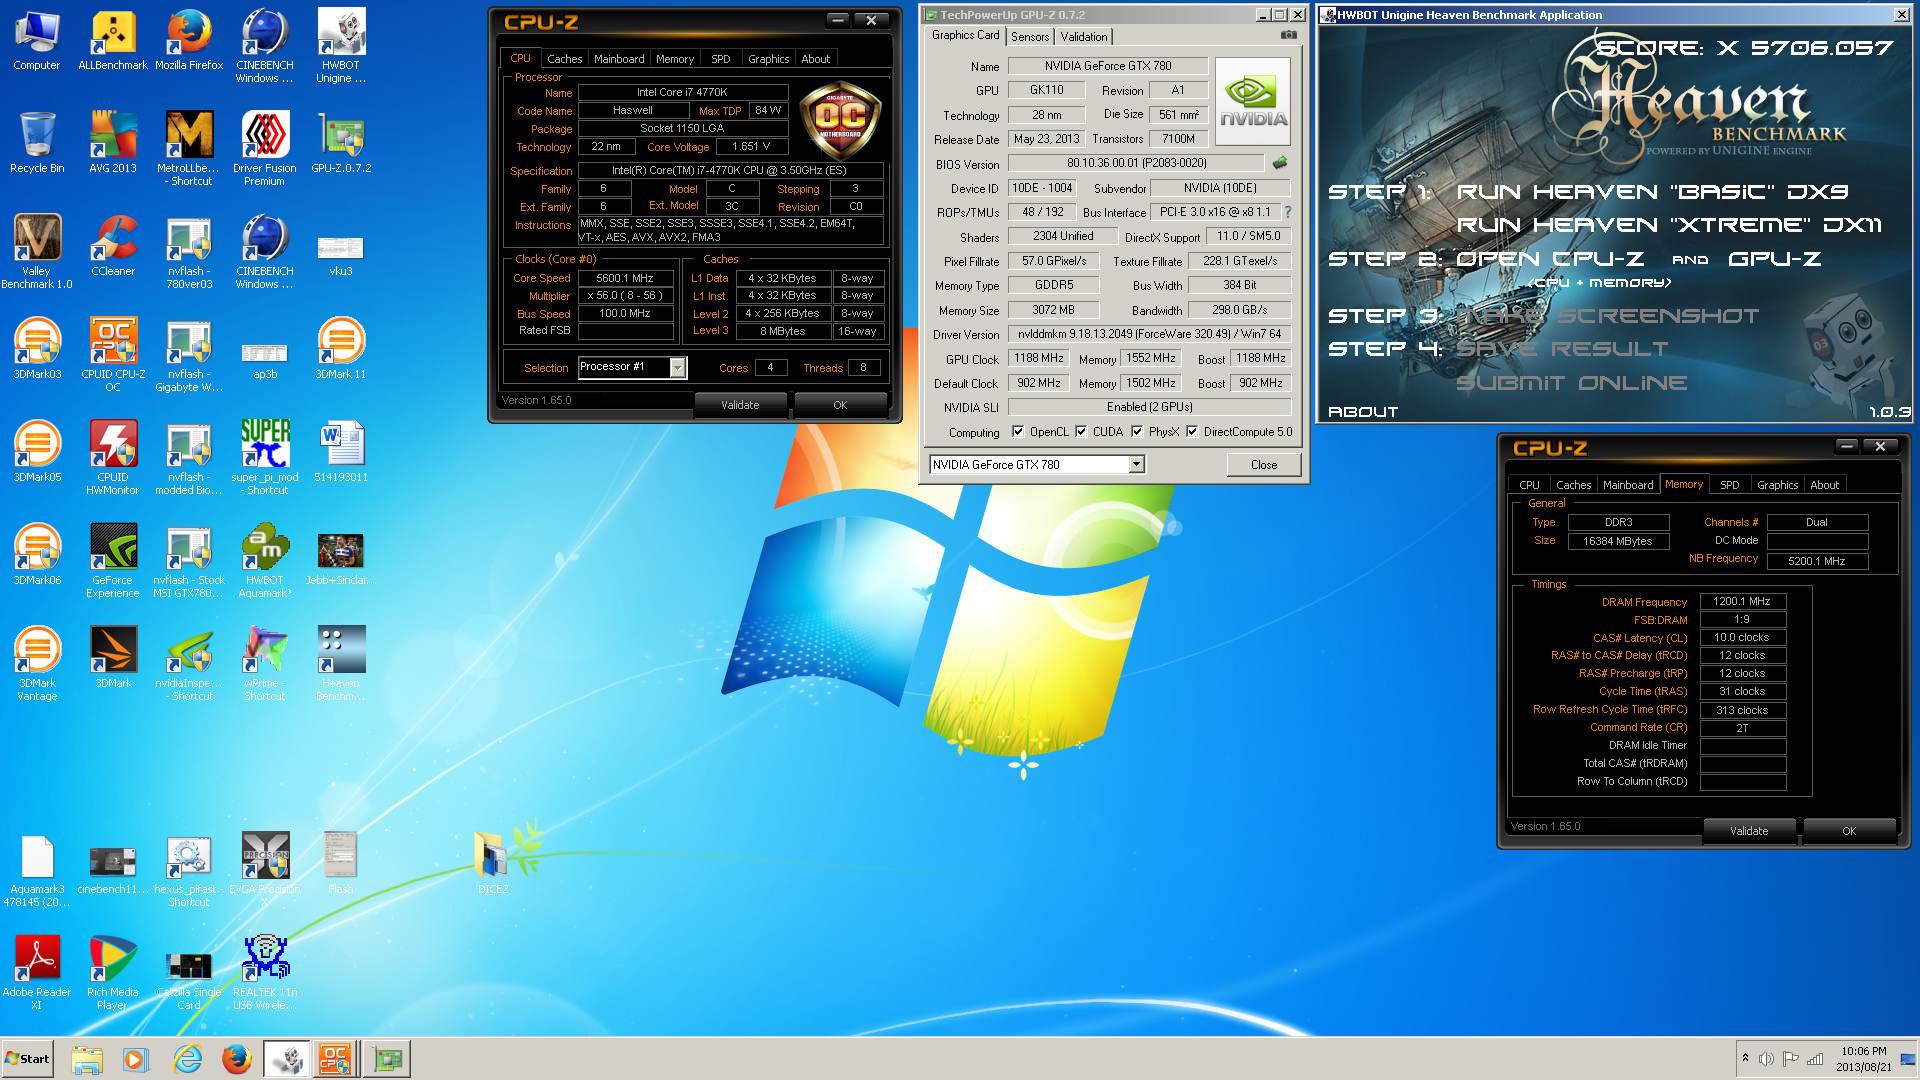Open Mozilla Firefox desktop shortcut
The width and height of the screenshot is (1920, 1080).
[189, 40]
